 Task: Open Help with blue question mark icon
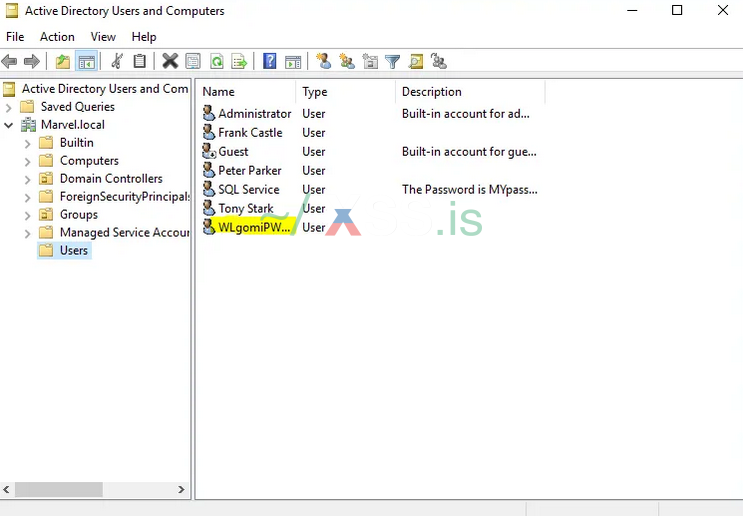click(x=270, y=61)
